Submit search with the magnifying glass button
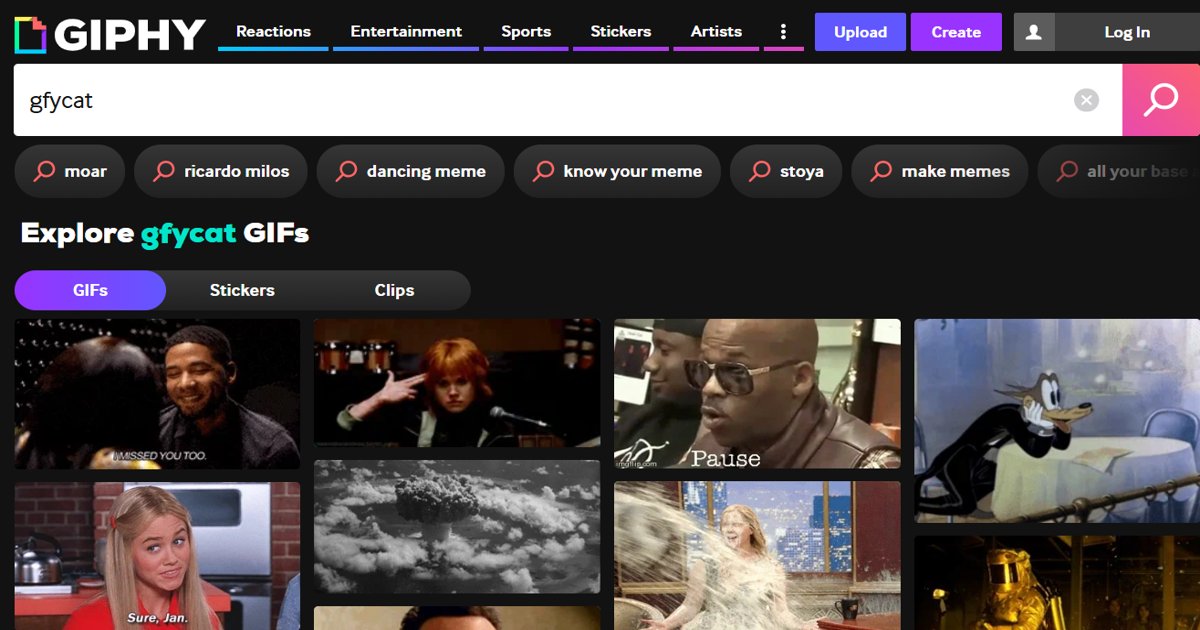The image size is (1200, 630). [x=1161, y=100]
